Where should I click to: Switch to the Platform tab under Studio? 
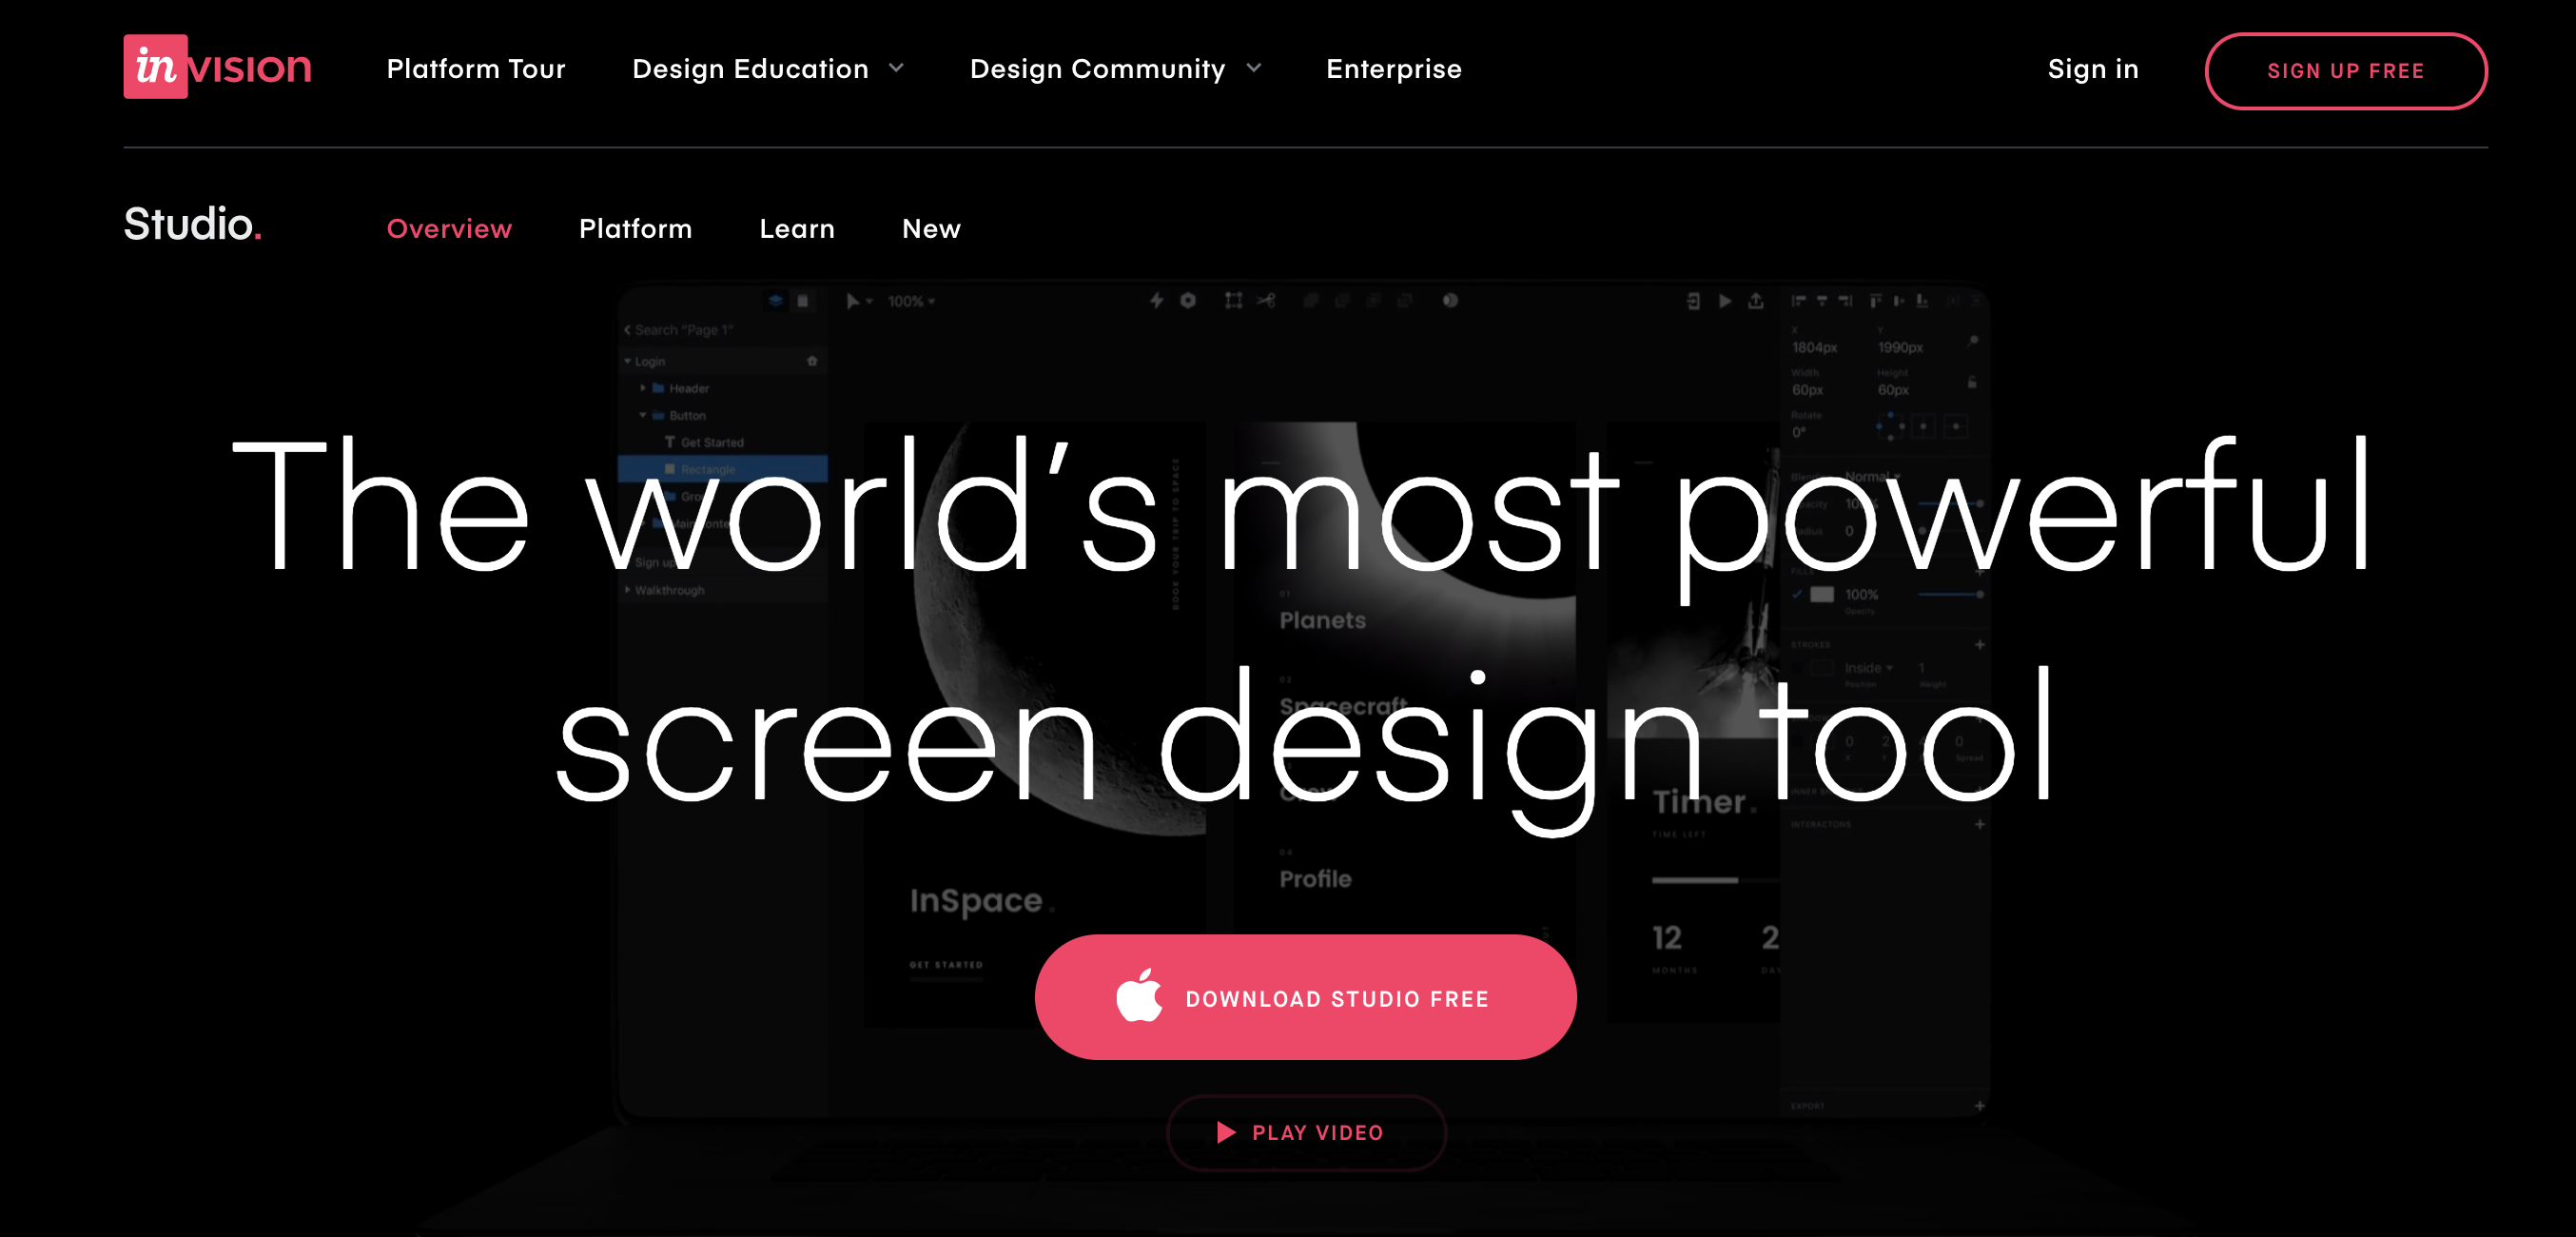point(635,229)
